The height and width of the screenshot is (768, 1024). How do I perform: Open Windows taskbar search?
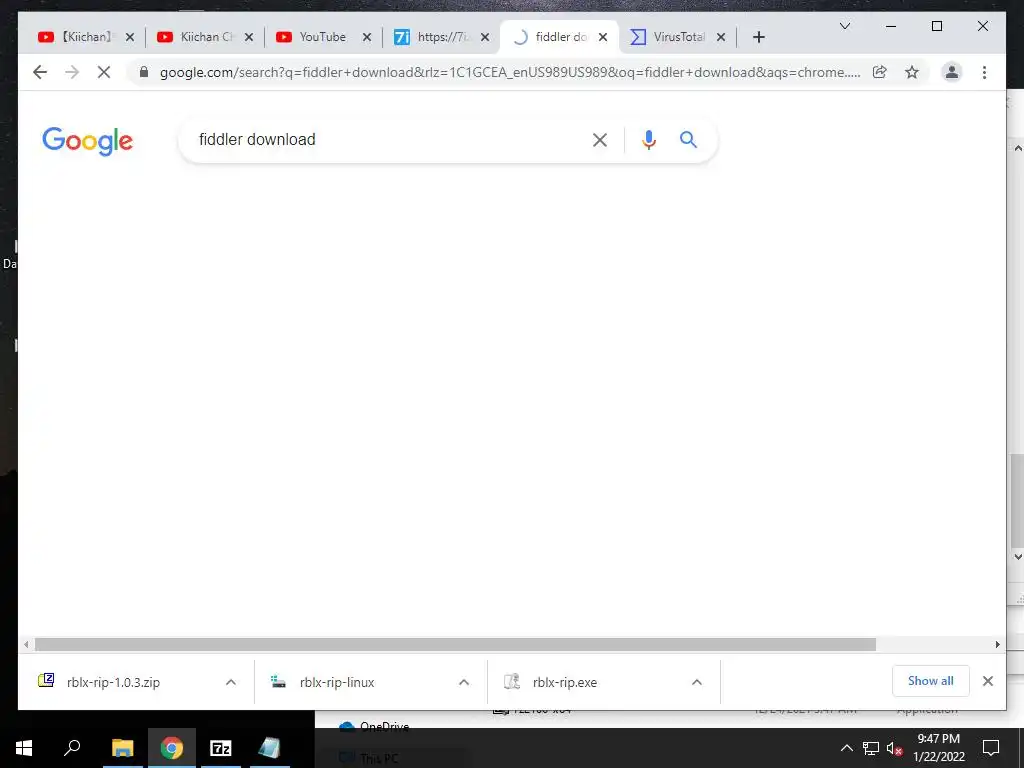pos(72,748)
